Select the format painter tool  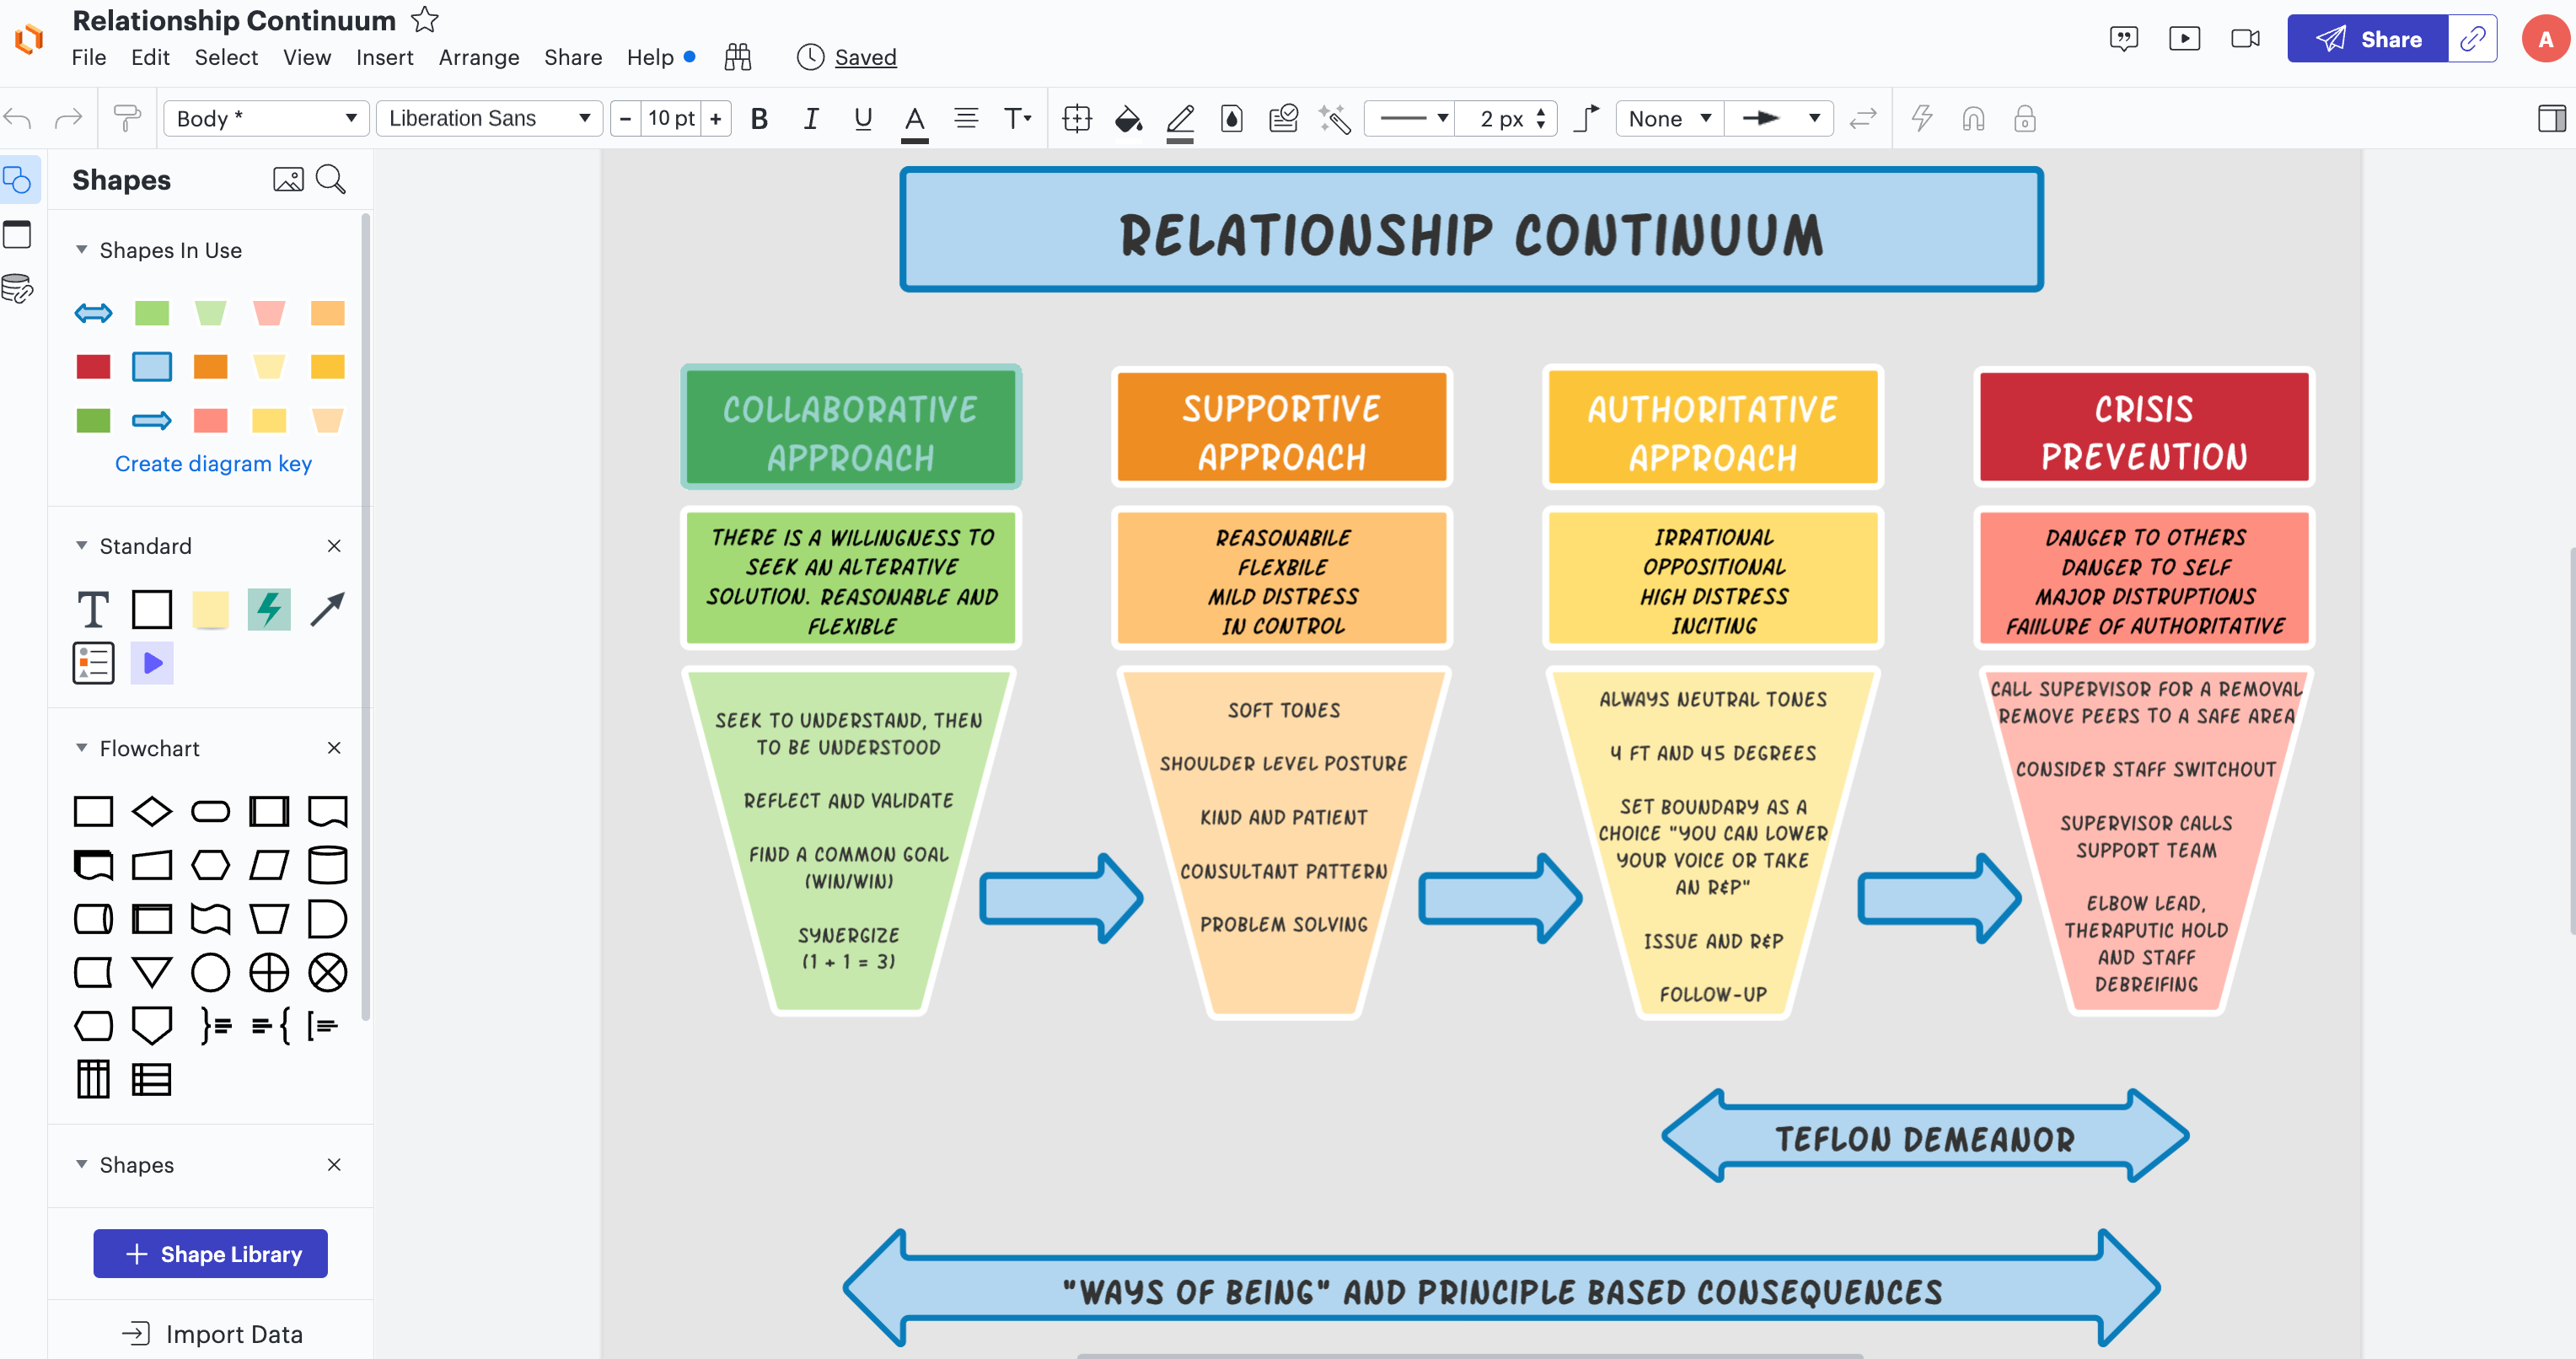(127, 119)
